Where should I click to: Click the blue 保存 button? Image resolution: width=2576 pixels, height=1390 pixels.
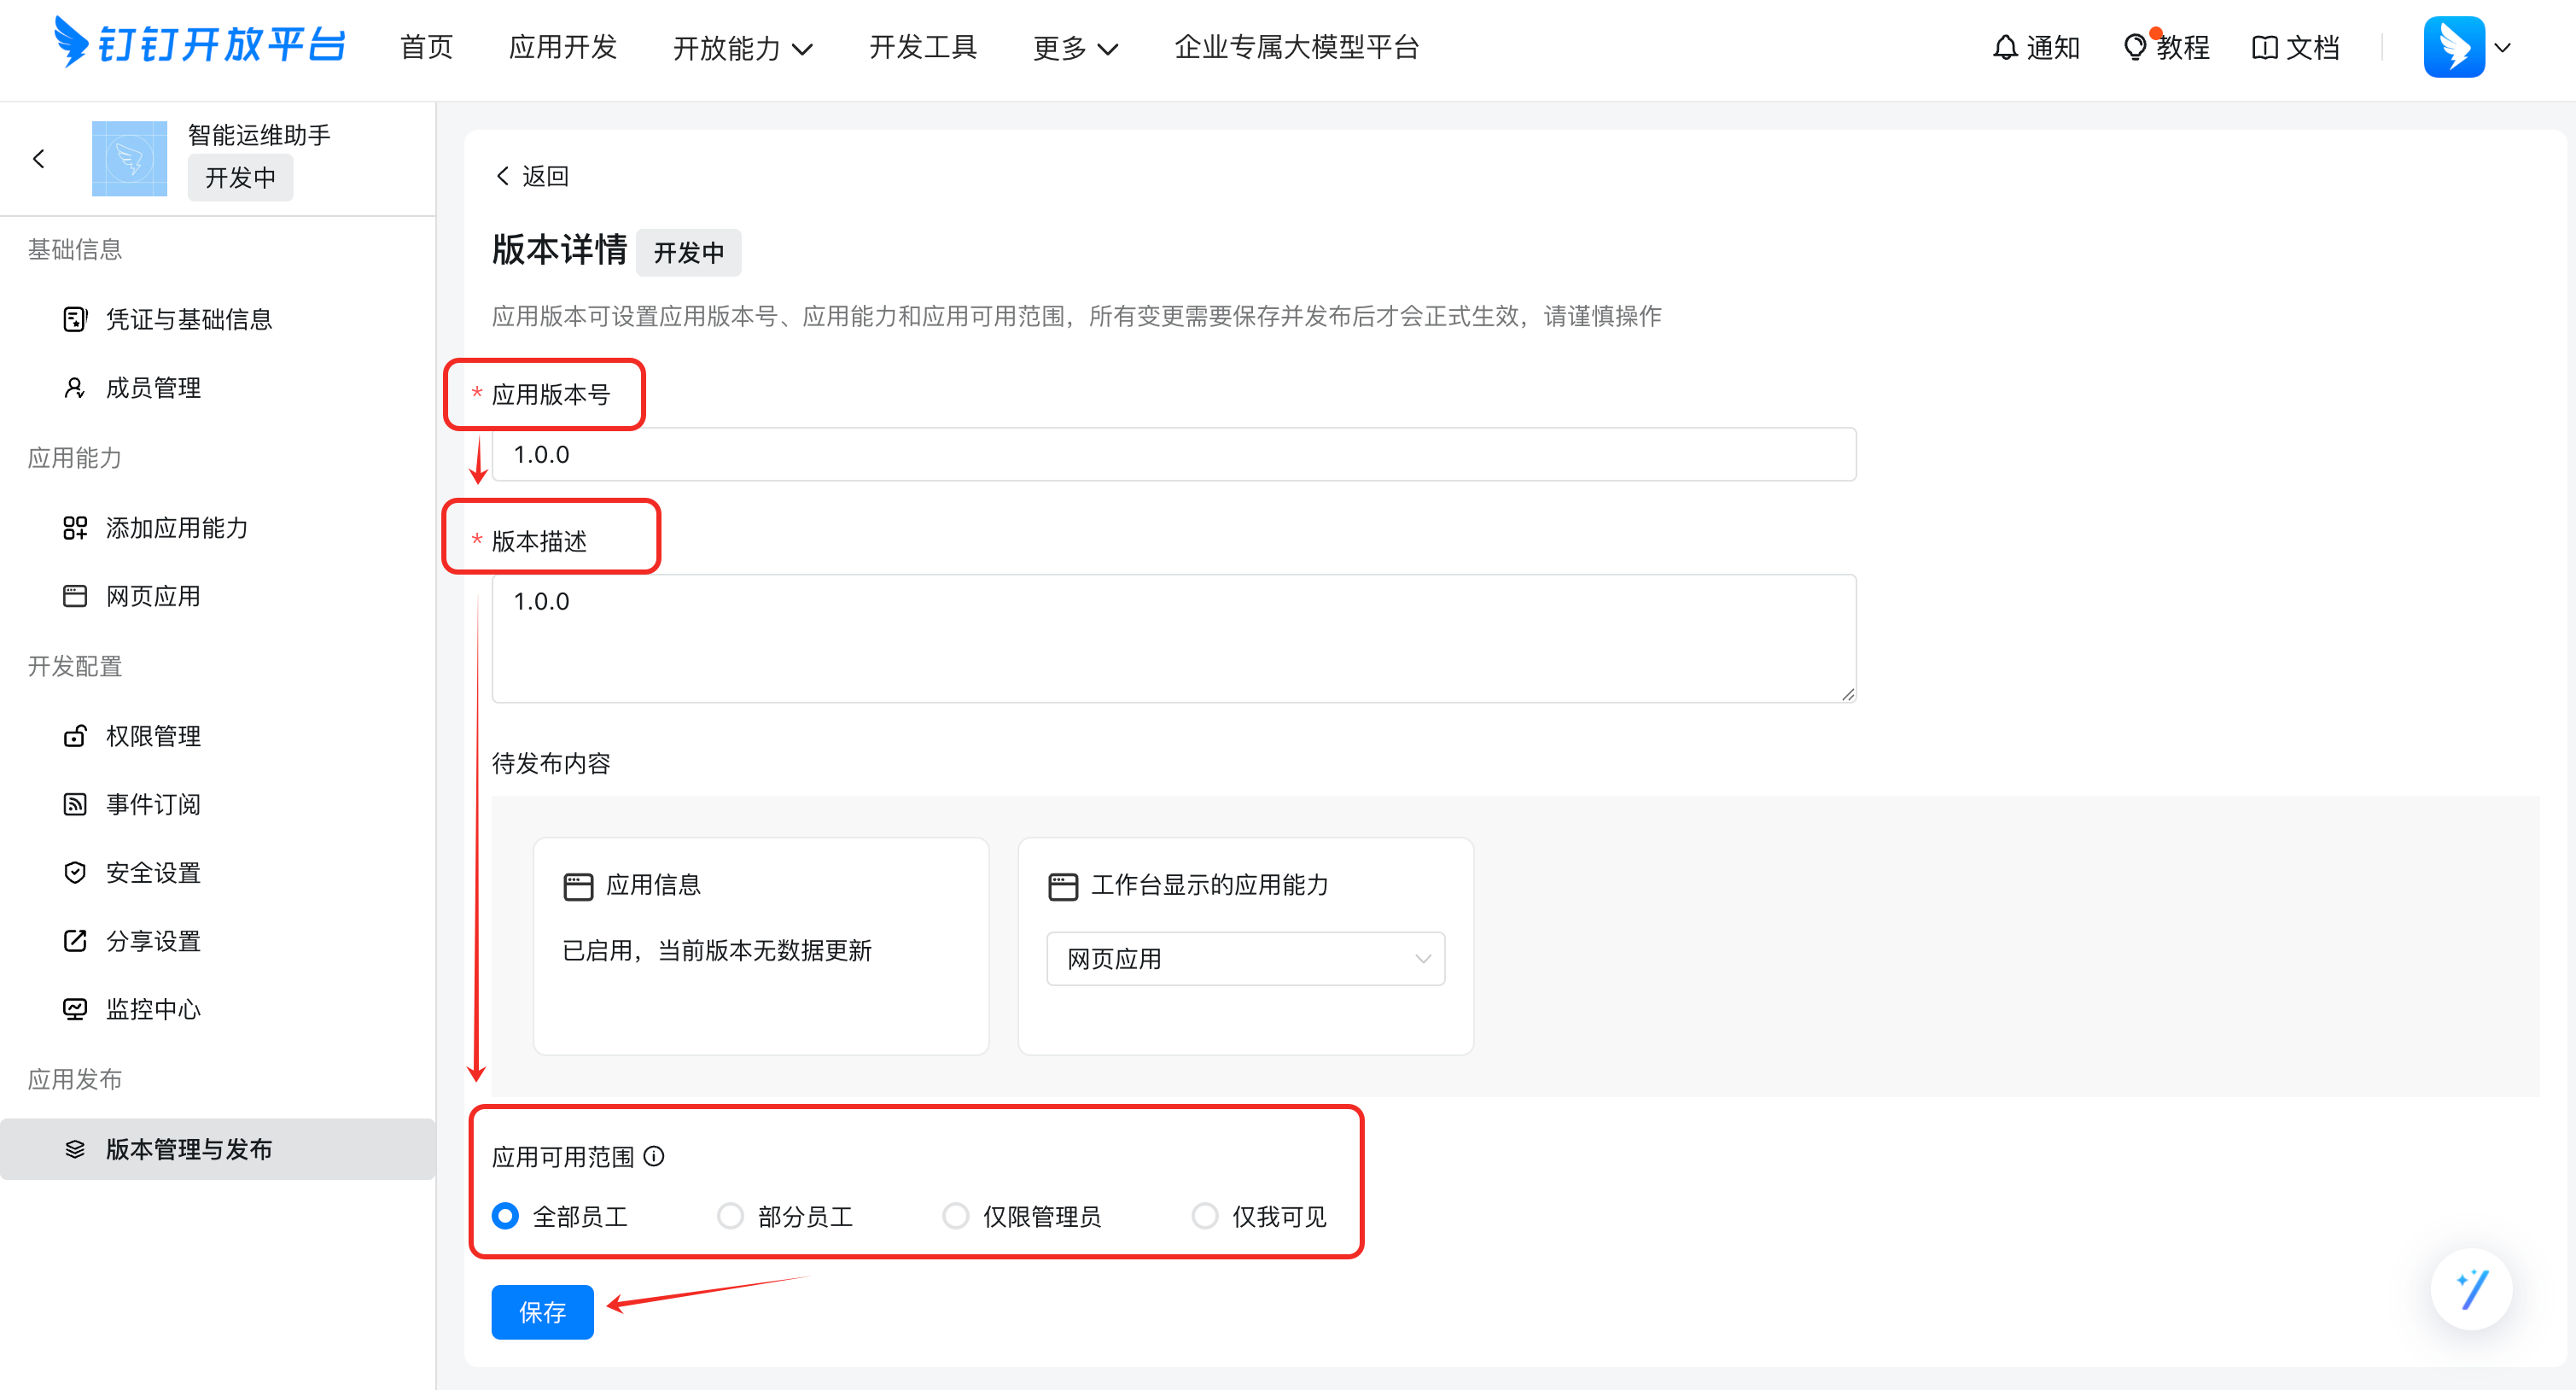click(x=542, y=1311)
